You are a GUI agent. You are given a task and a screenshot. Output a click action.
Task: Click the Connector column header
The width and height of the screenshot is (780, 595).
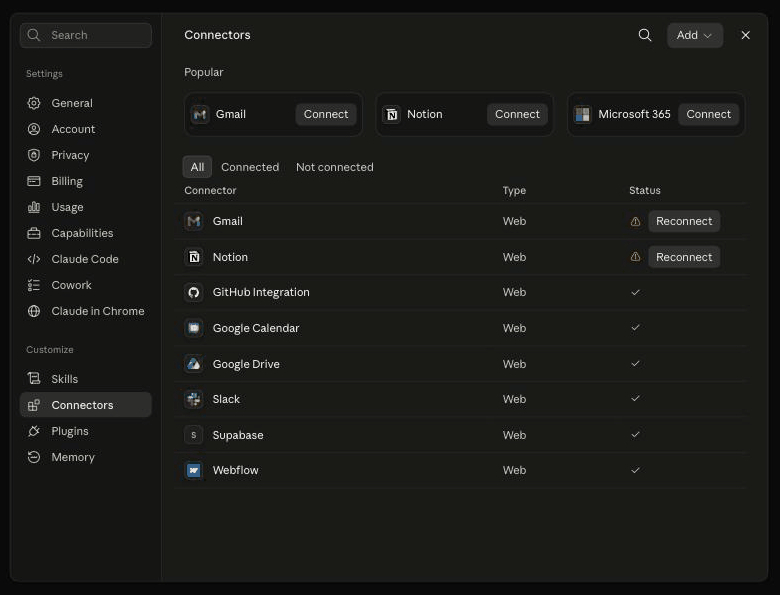tap(210, 191)
